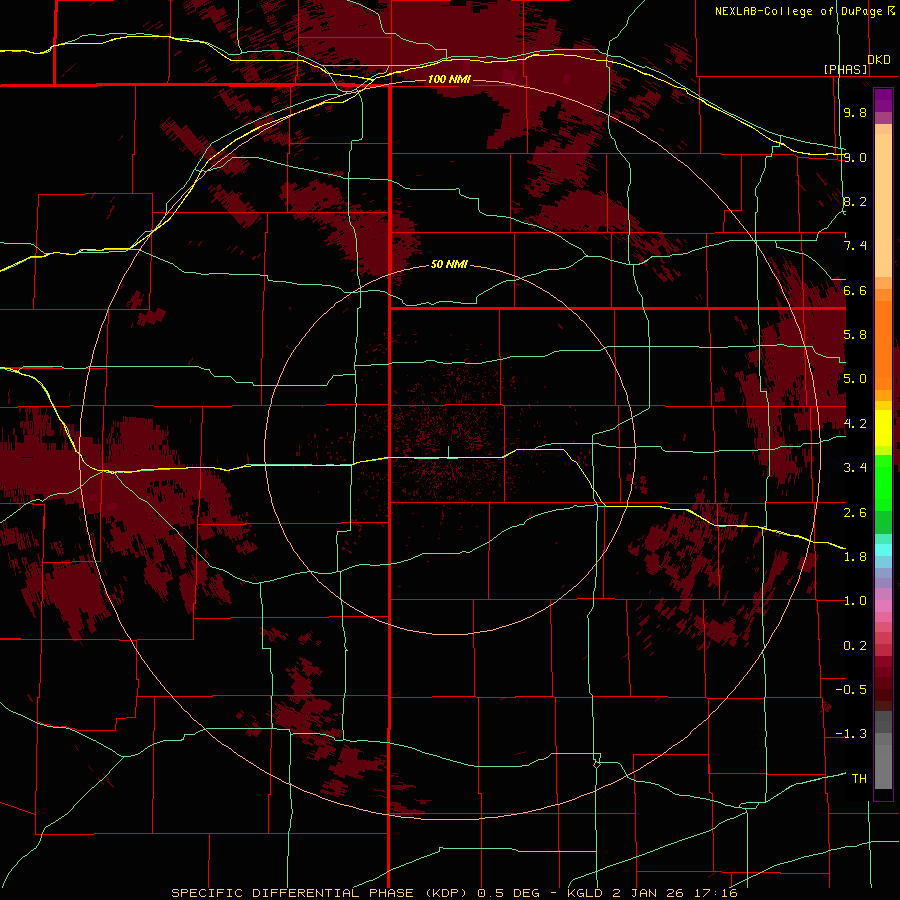Click the 8.2 legend value
900x900 pixels.
click(855, 201)
